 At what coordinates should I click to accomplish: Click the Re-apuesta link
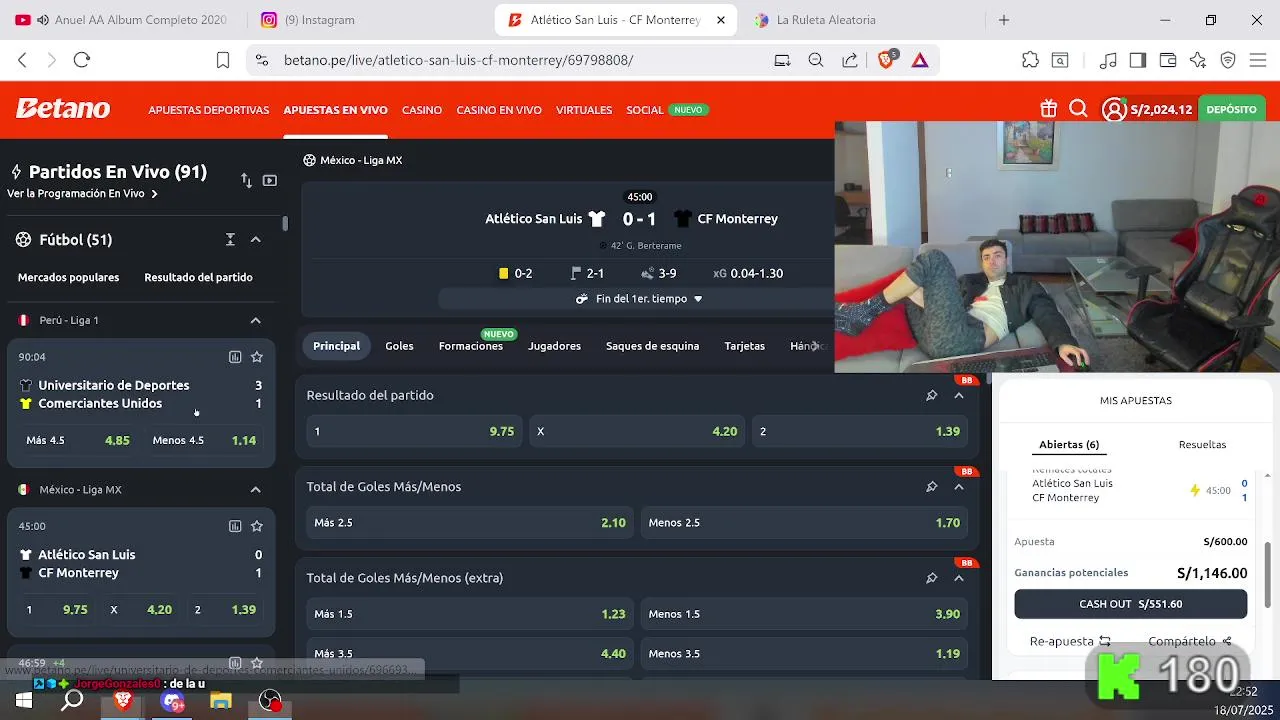coord(1070,641)
